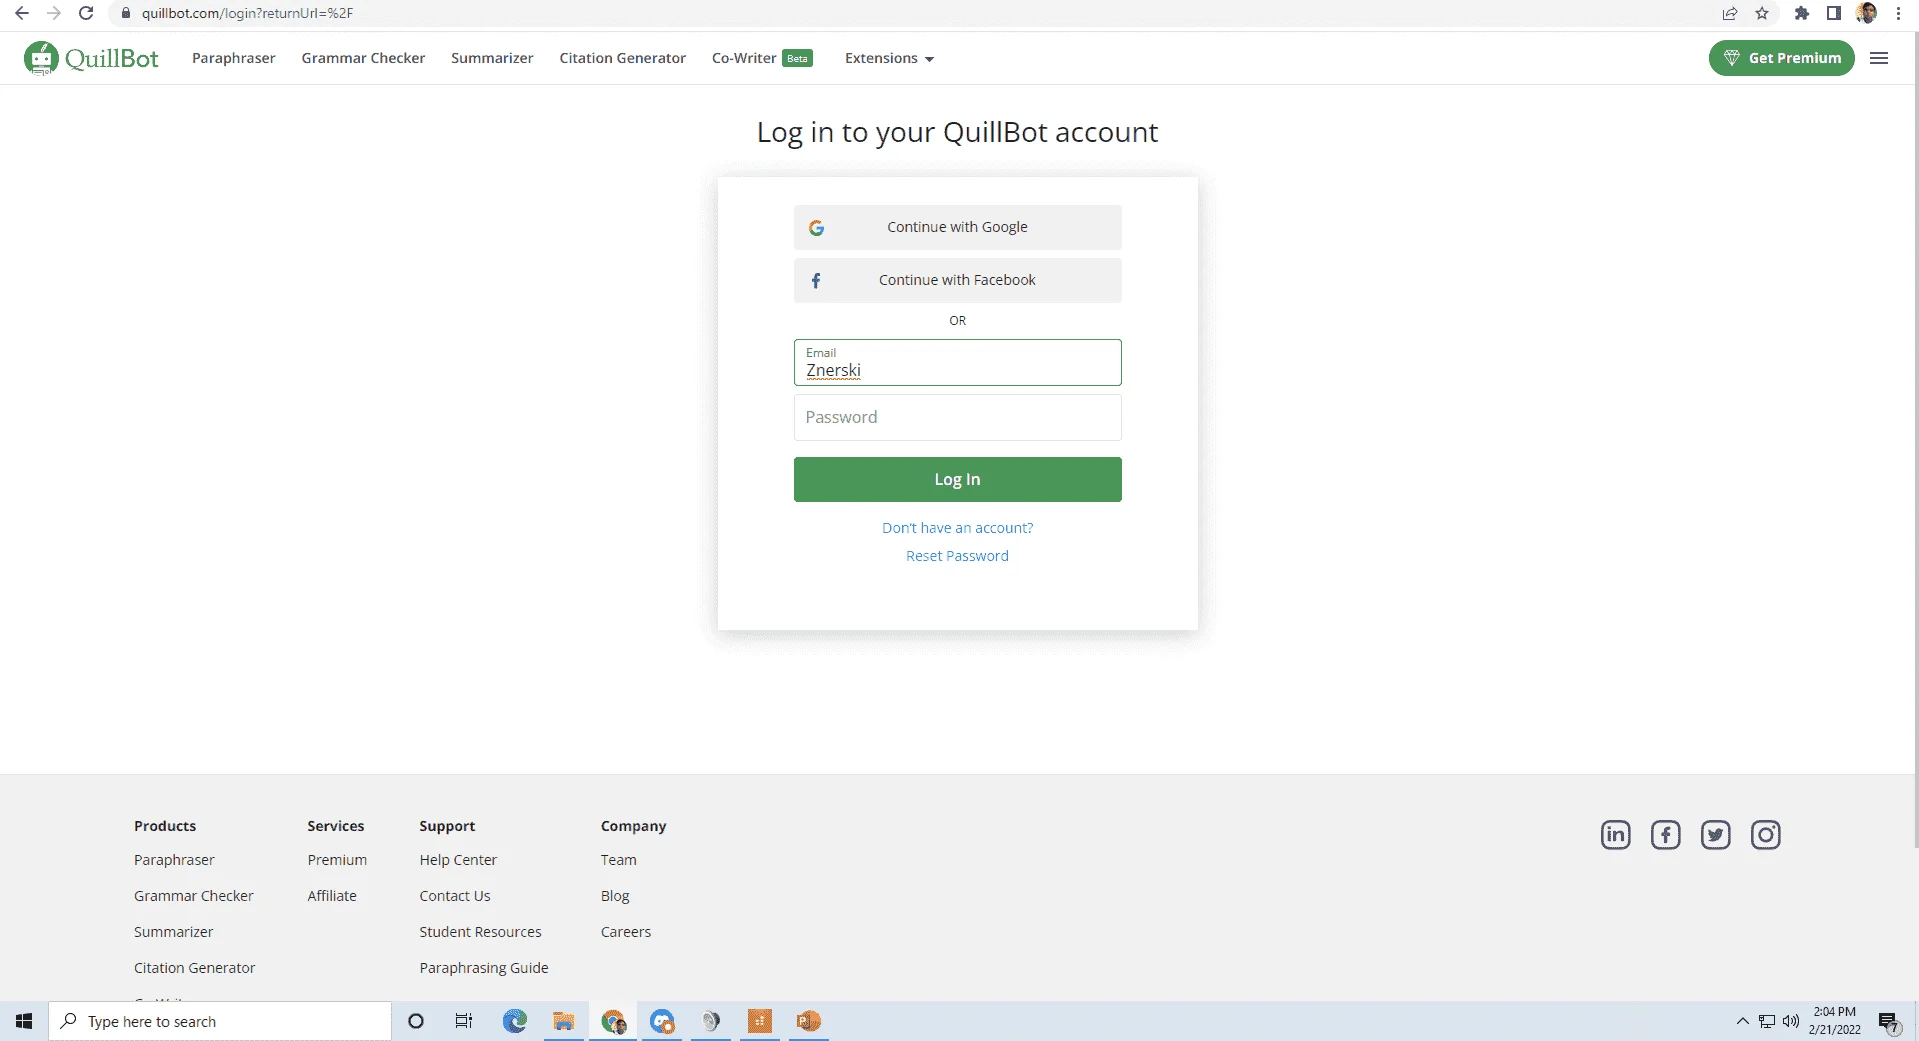Click the green Log In button
This screenshot has width=1919, height=1041.
(957, 479)
